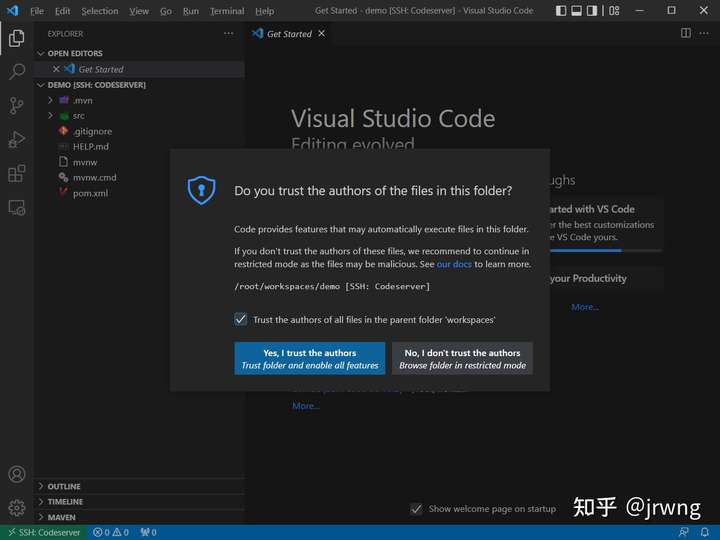Image resolution: width=720 pixels, height=540 pixels.
Task: Collapse the Open Editors section
Action: (x=40, y=53)
